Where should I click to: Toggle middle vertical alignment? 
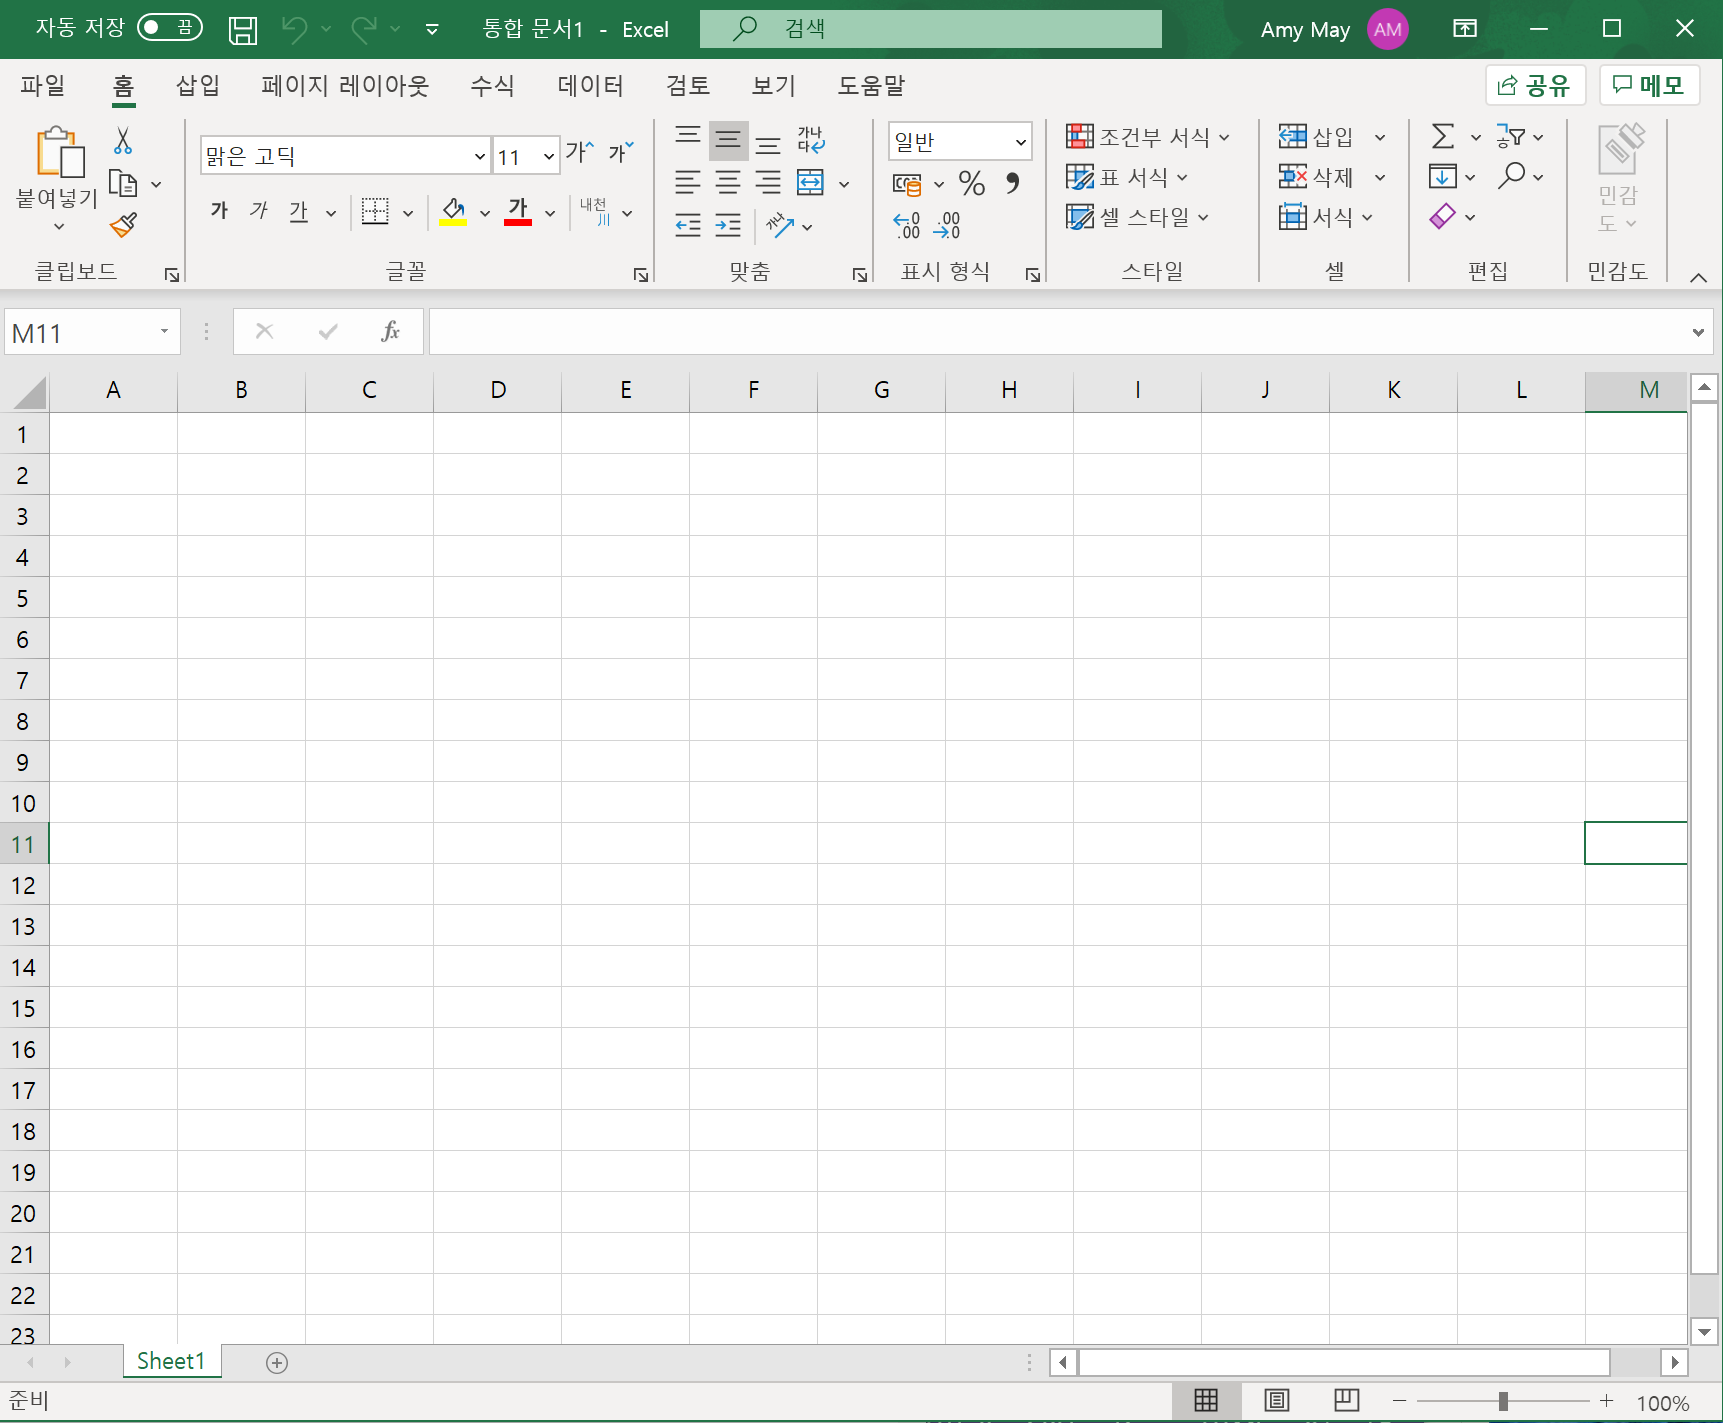(728, 141)
